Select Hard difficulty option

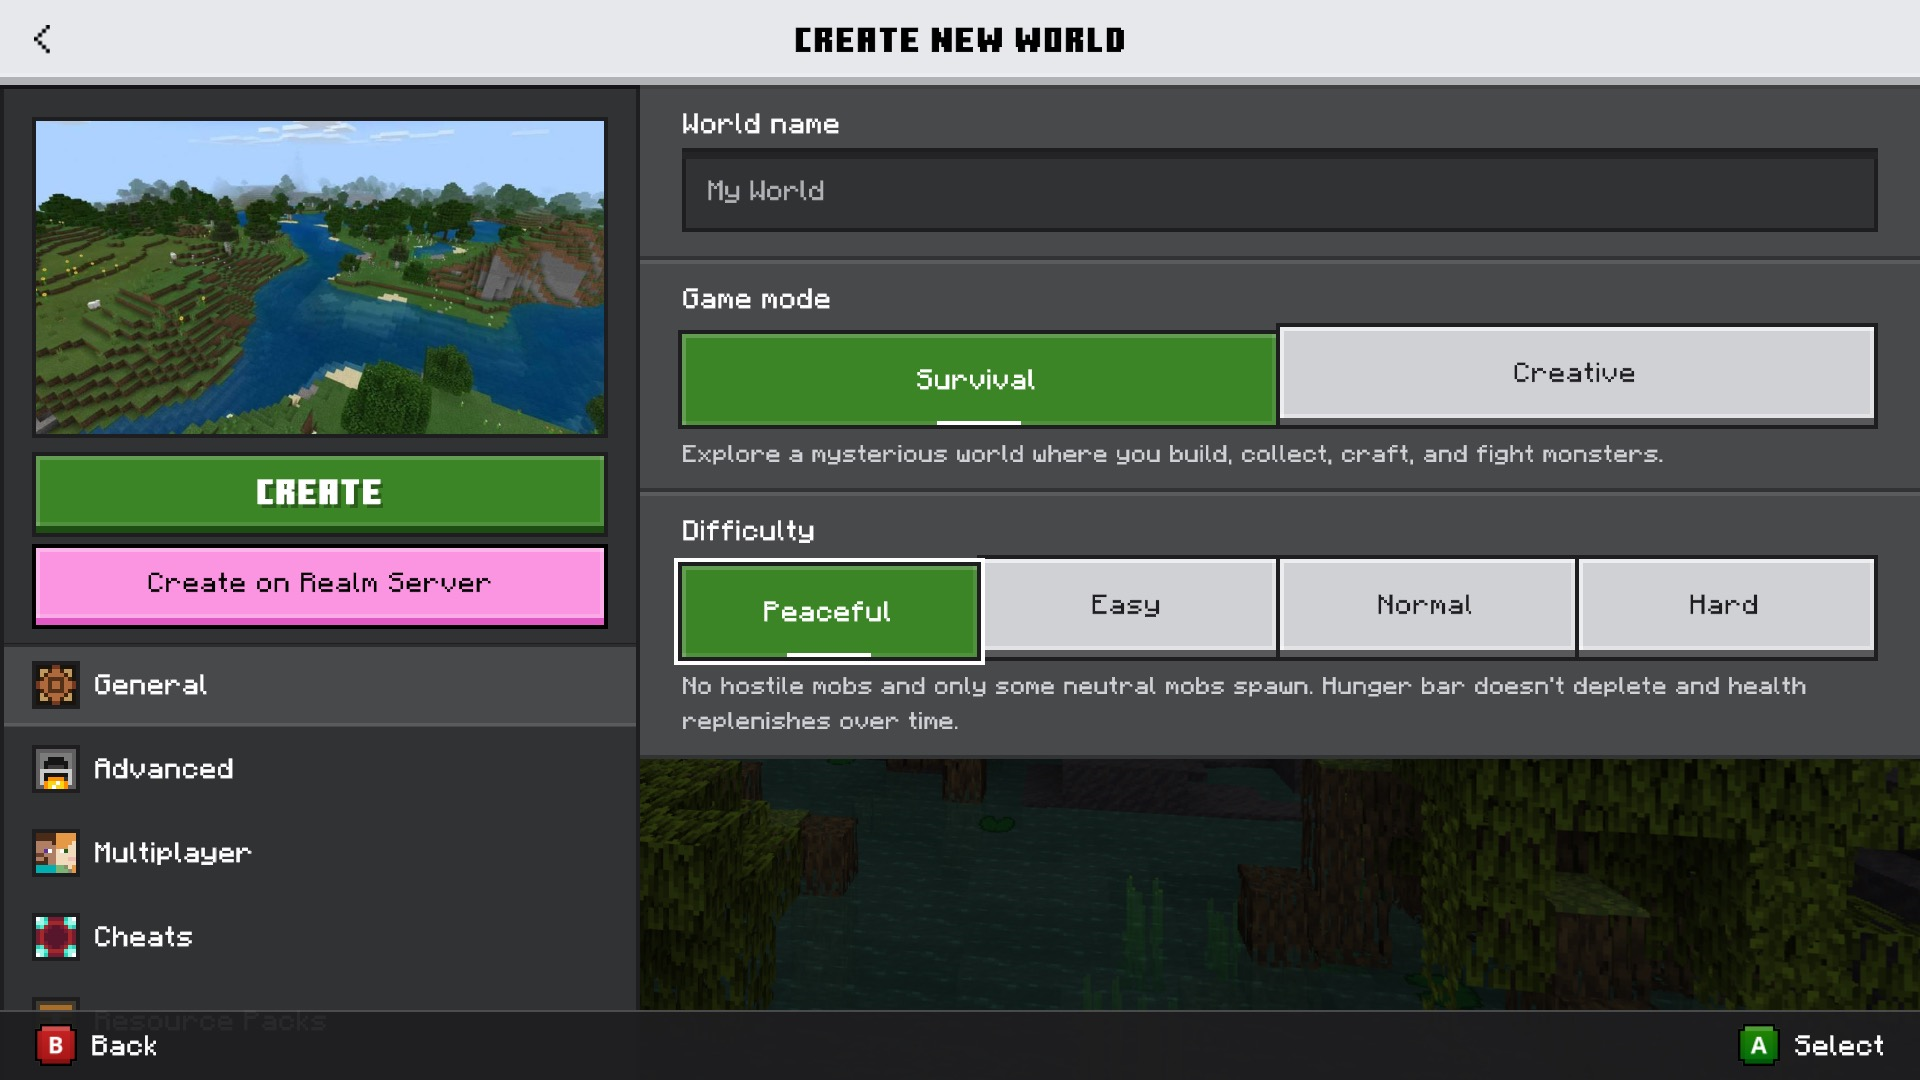[1724, 605]
